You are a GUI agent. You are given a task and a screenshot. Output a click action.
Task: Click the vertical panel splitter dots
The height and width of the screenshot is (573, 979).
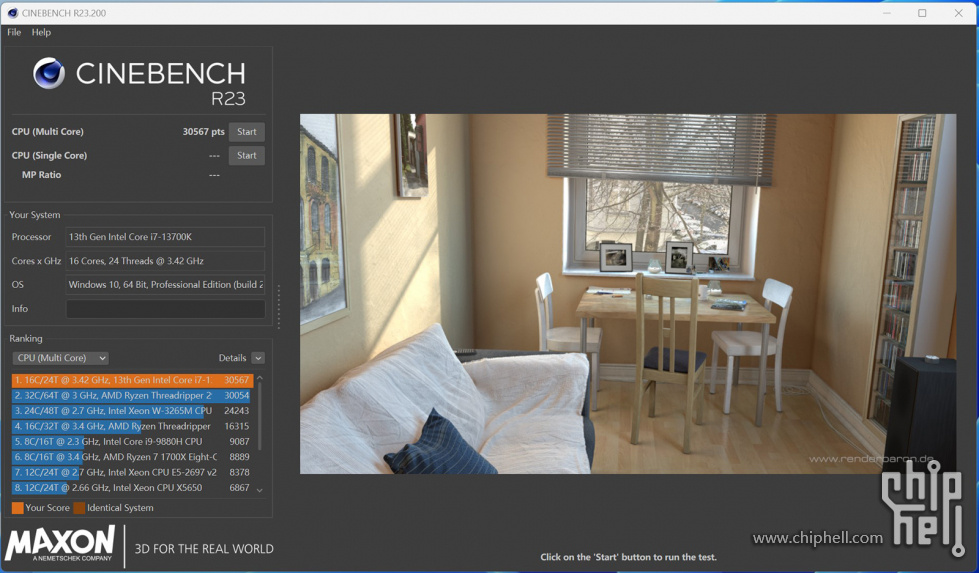tap(278, 306)
